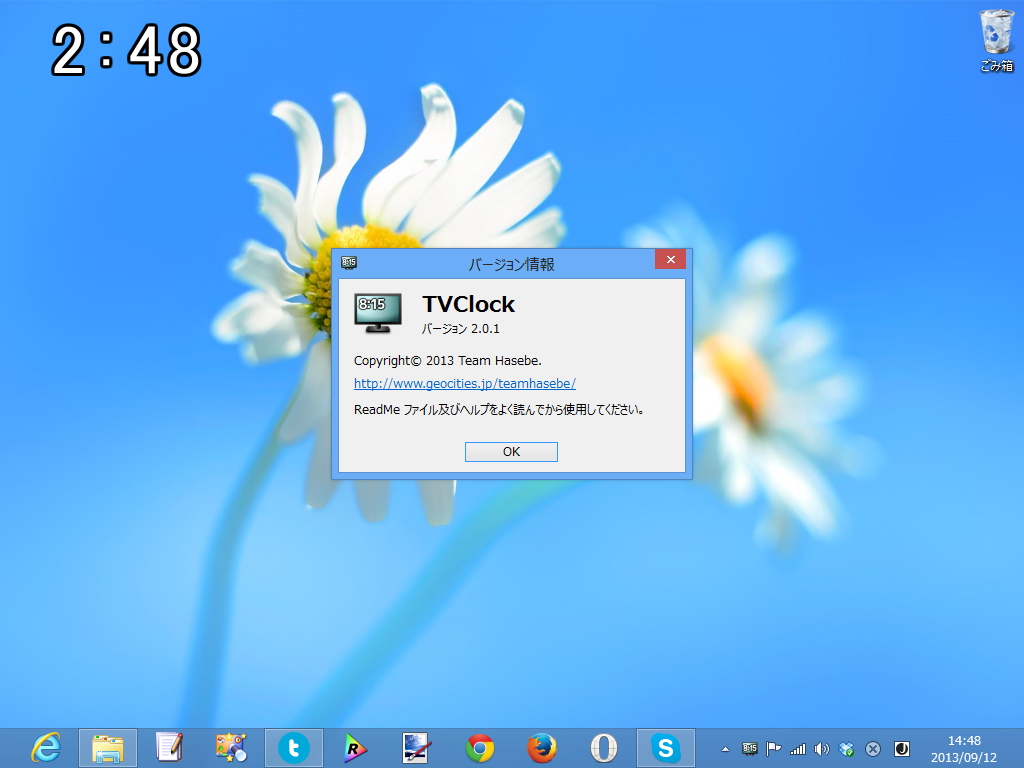
Task: Launch Skype from the taskbar
Action: click(667, 748)
